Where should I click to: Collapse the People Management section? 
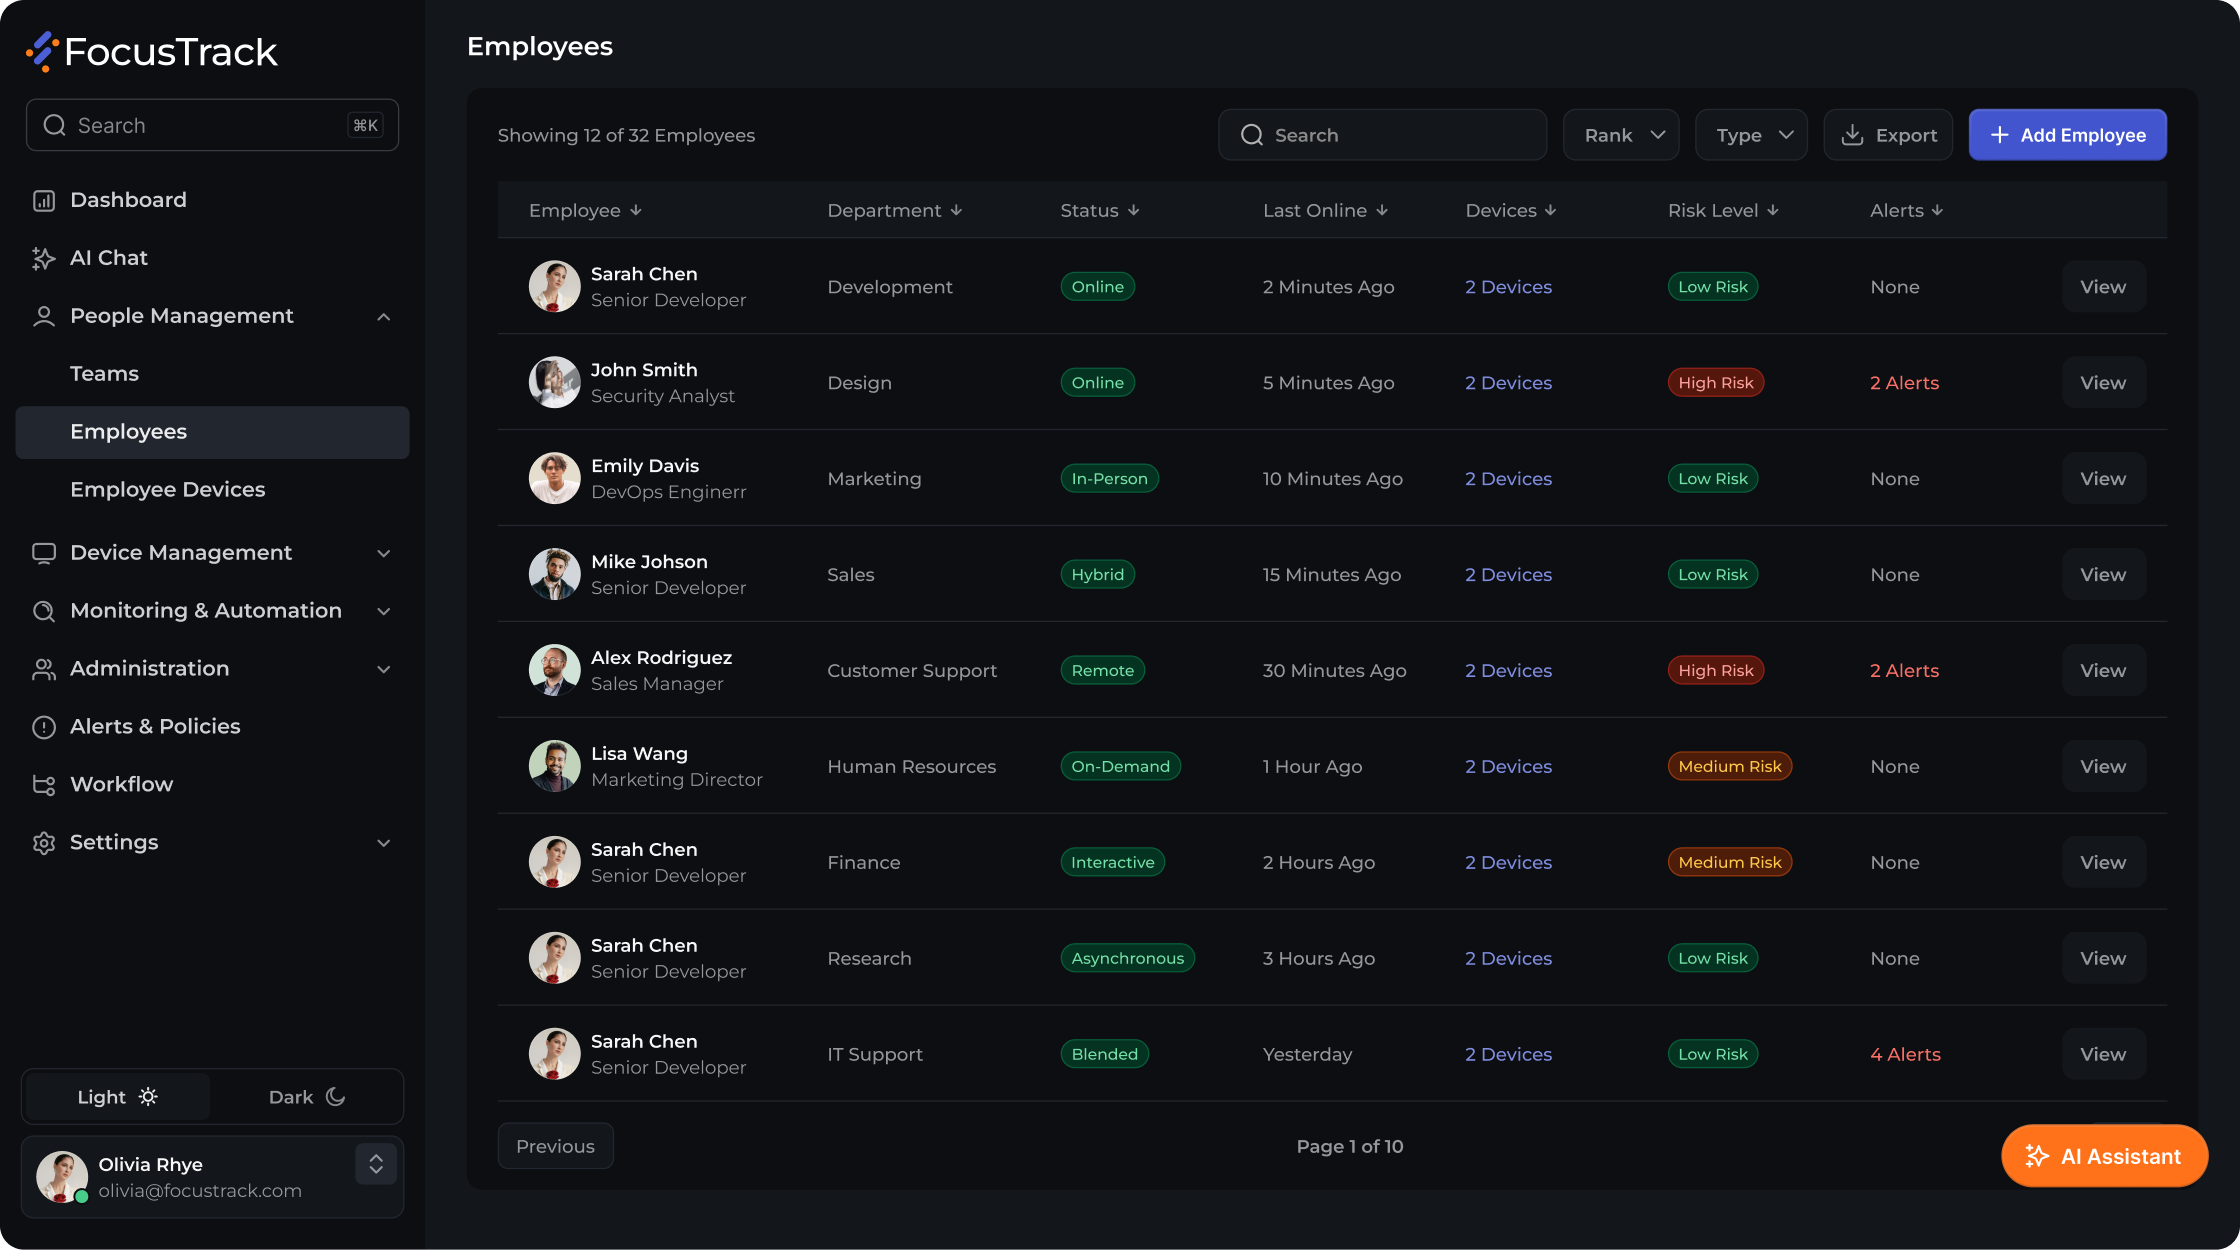click(384, 317)
